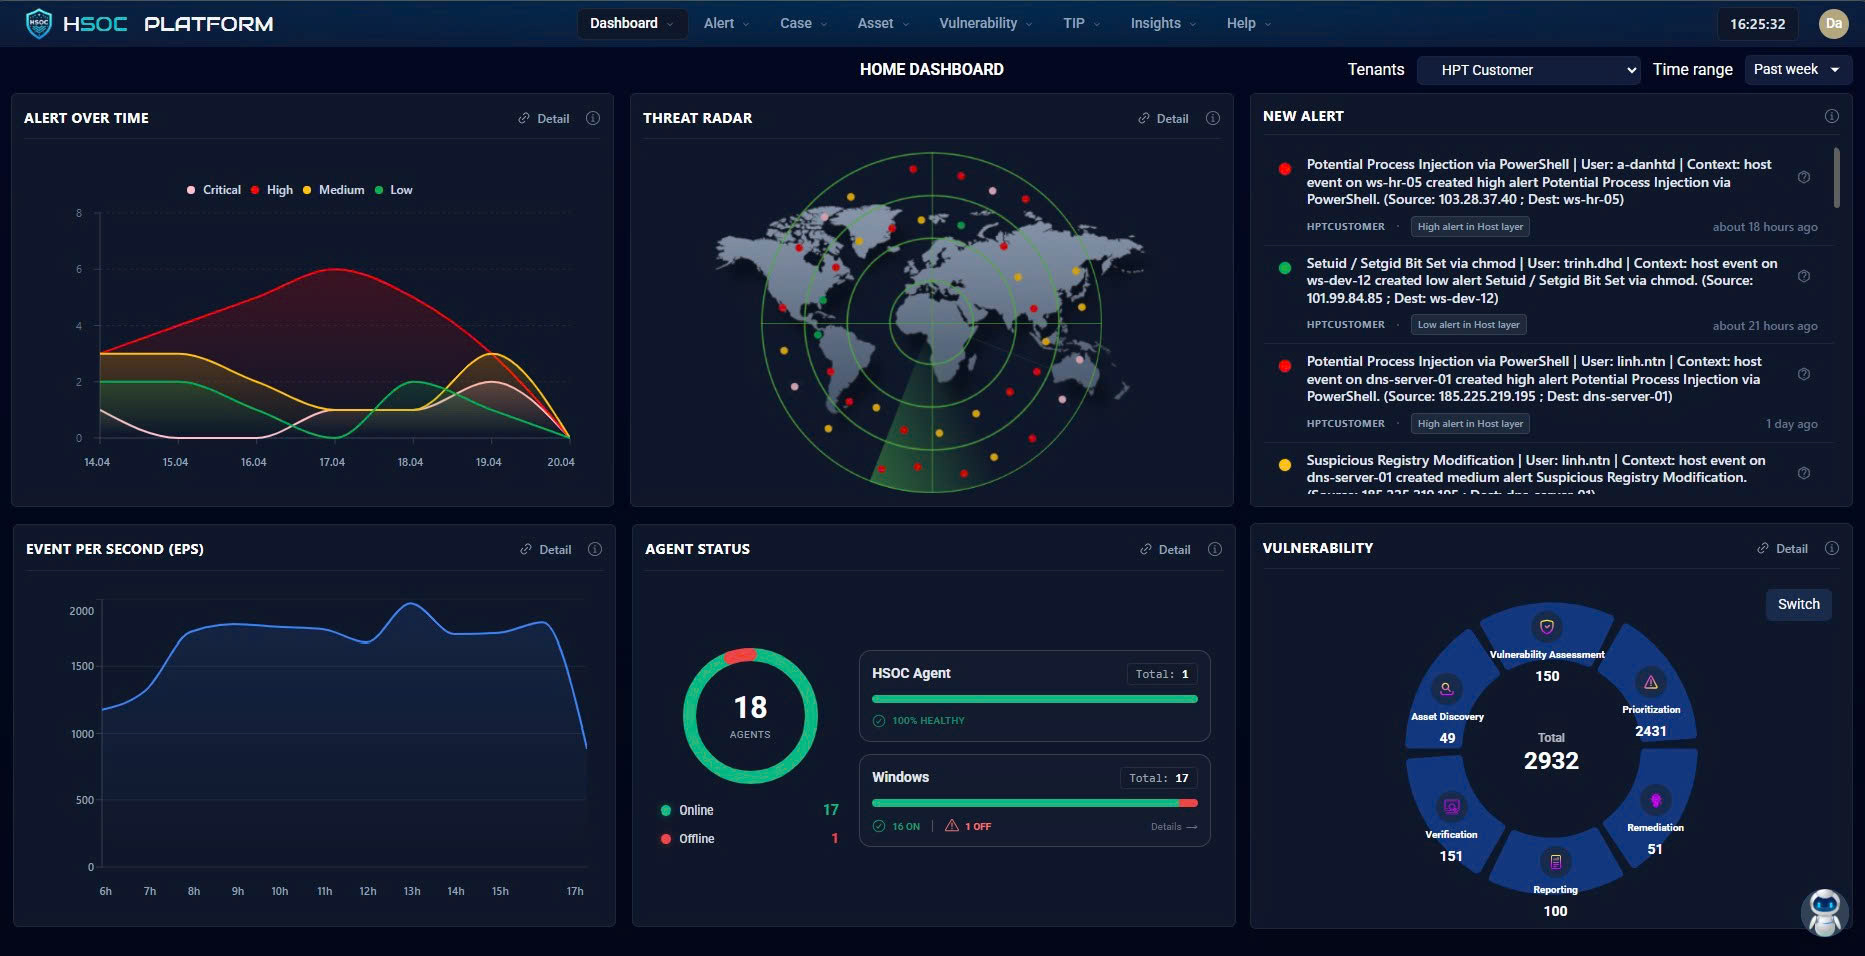The height and width of the screenshot is (956, 1865).
Task: Hide the Medium series in chart legend
Action: [333, 190]
